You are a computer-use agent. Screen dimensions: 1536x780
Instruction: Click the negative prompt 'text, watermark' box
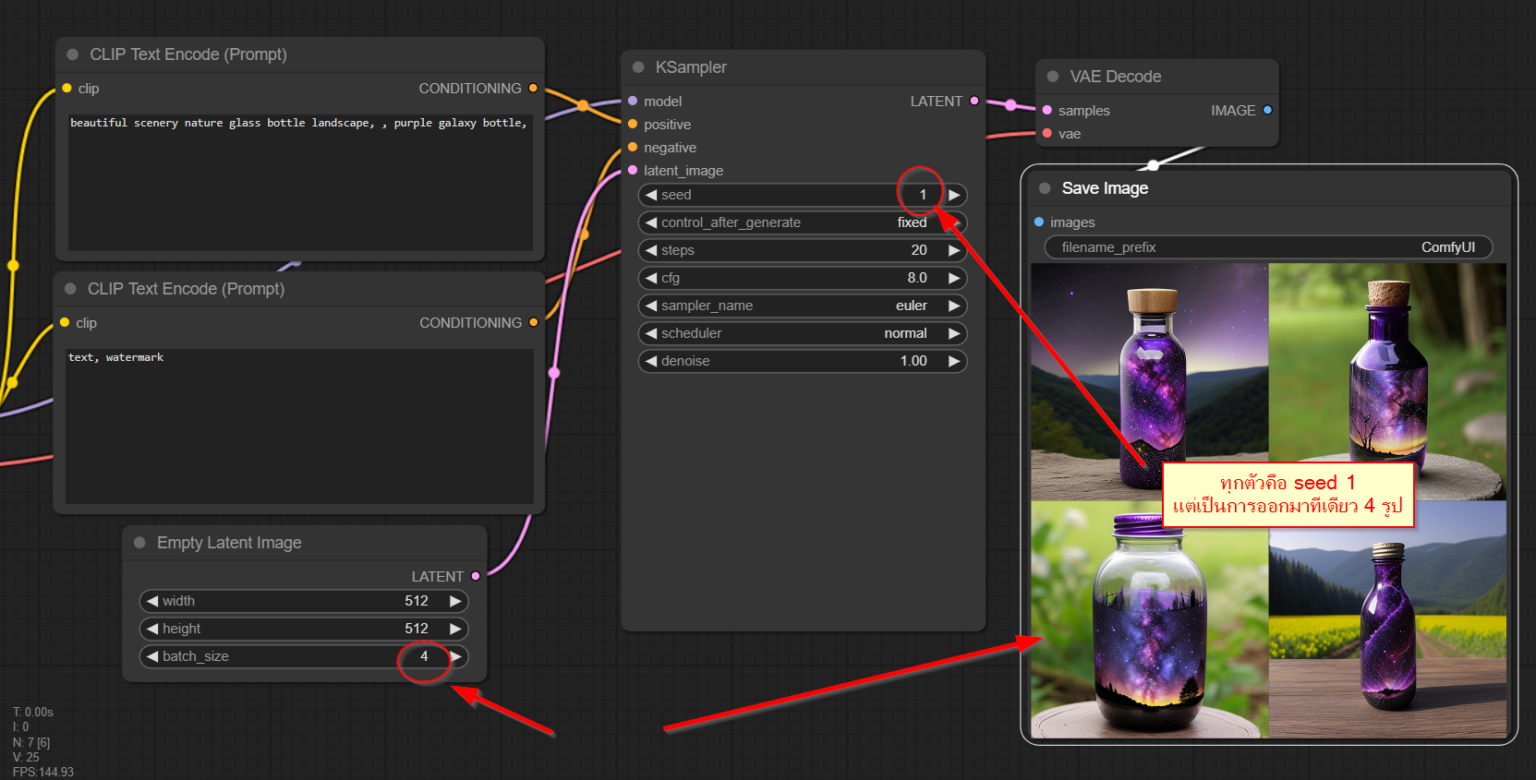pyautogui.click(x=299, y=426)
